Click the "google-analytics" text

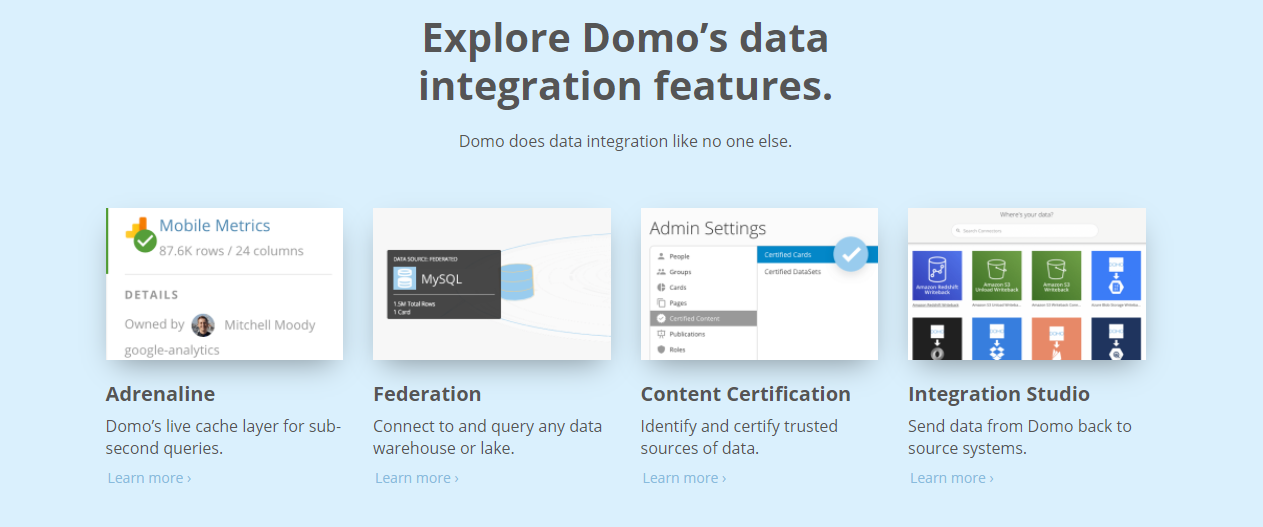coord(172,350)
